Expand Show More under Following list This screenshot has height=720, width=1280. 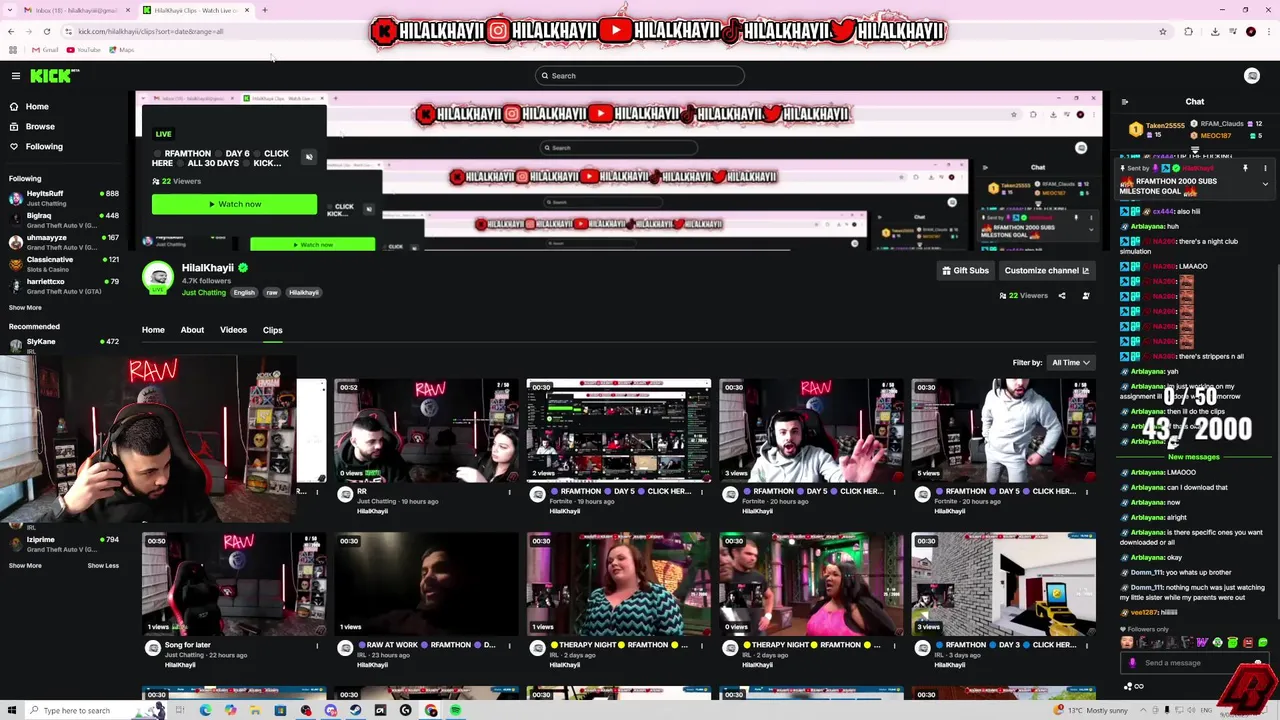coord(25,308)
